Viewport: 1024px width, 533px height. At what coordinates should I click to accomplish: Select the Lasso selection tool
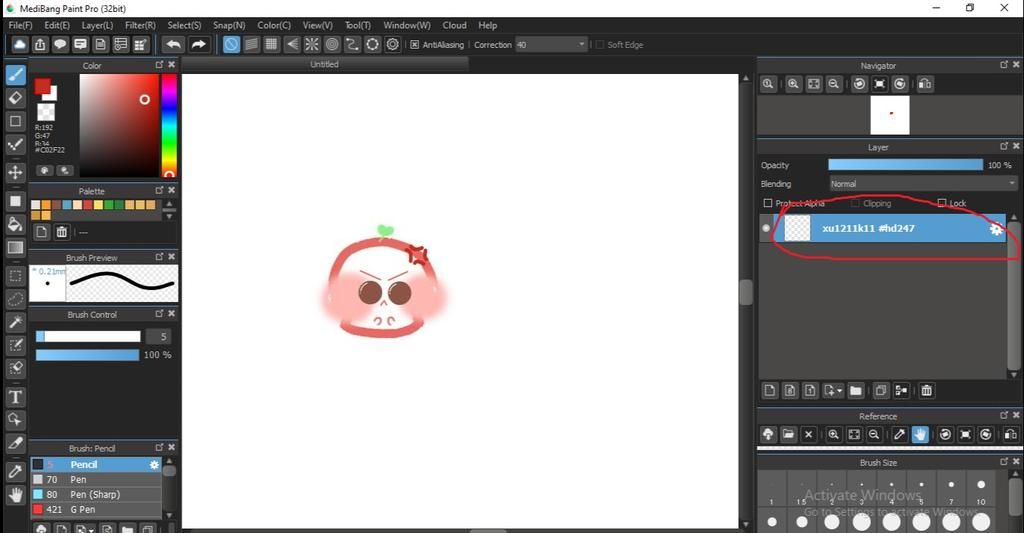coord(16,299)
